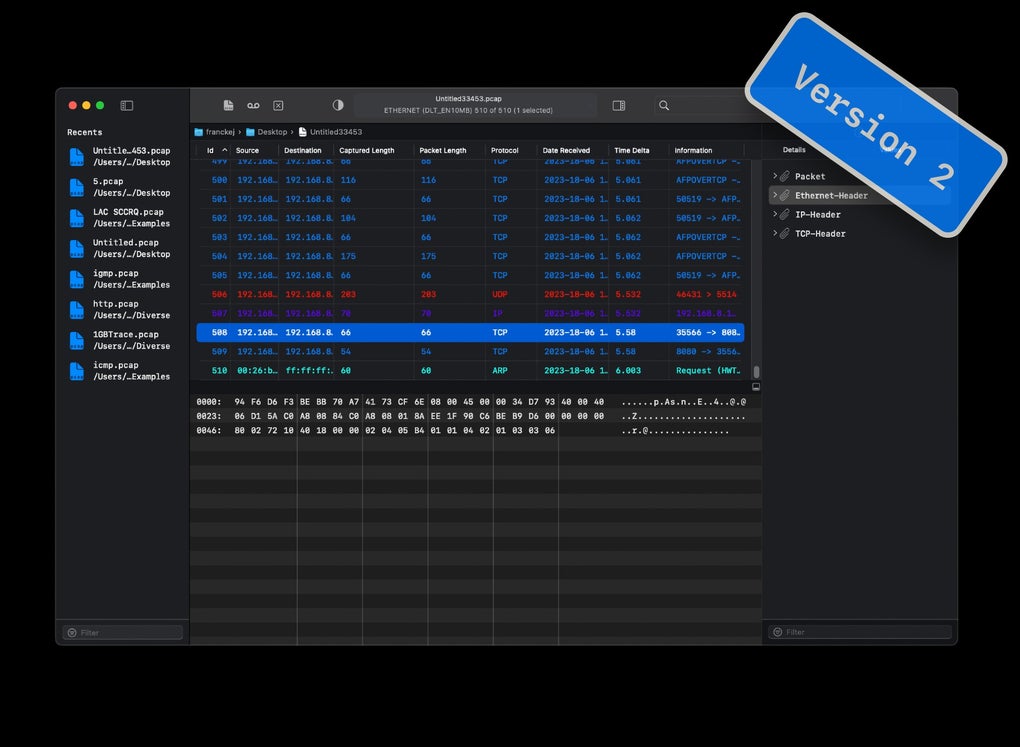Image resolution: width=1020 pixels, height=747 pixels.
Task: Click the paperclip icon beside Ethernet-Header
Action: 785,195
